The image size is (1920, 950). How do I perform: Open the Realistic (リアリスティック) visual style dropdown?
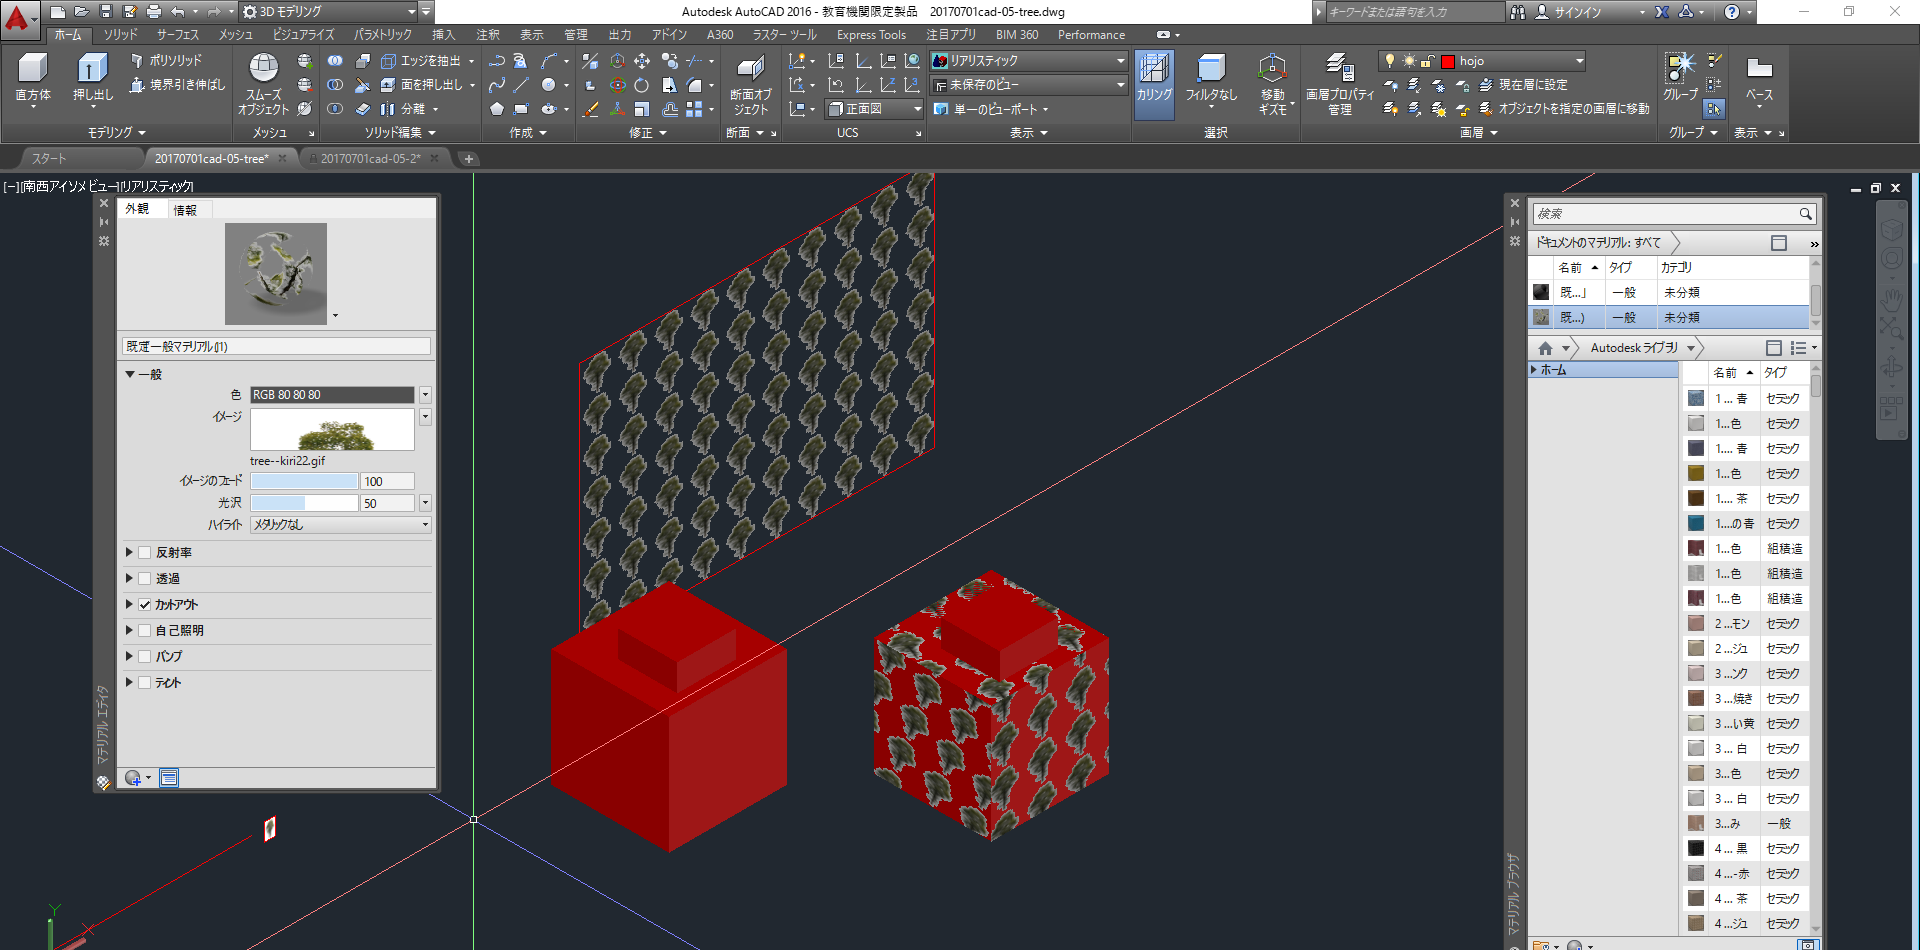tap(1028, 61)
